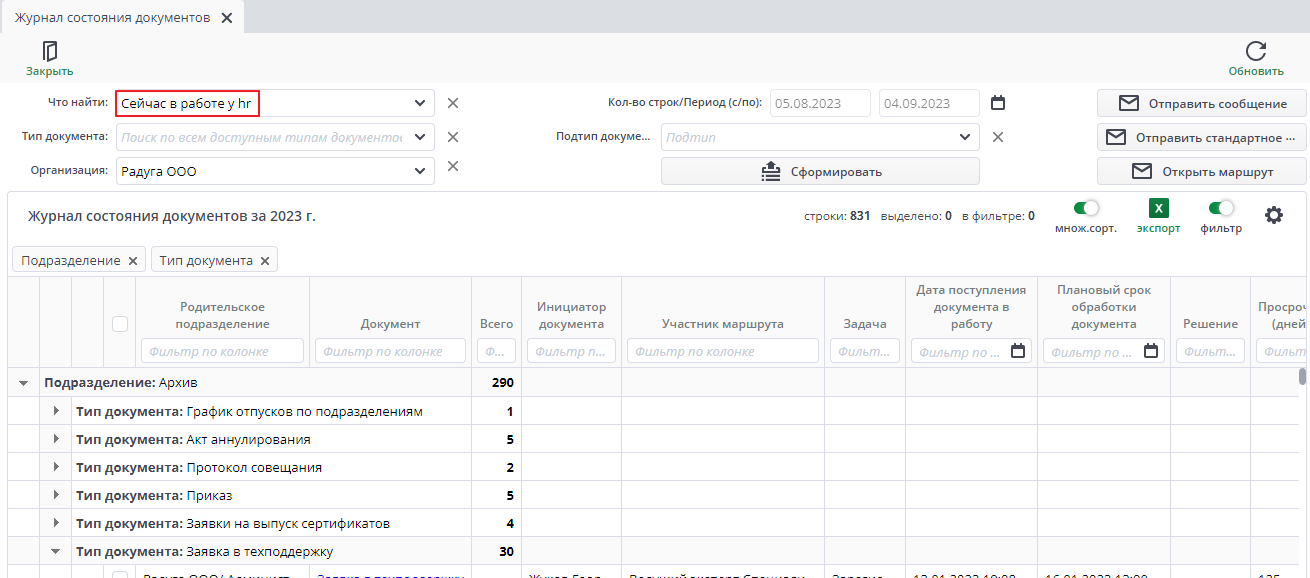Toggle the множ.сорт. switch
The image size is (1310, 578).
[1085, 209]
